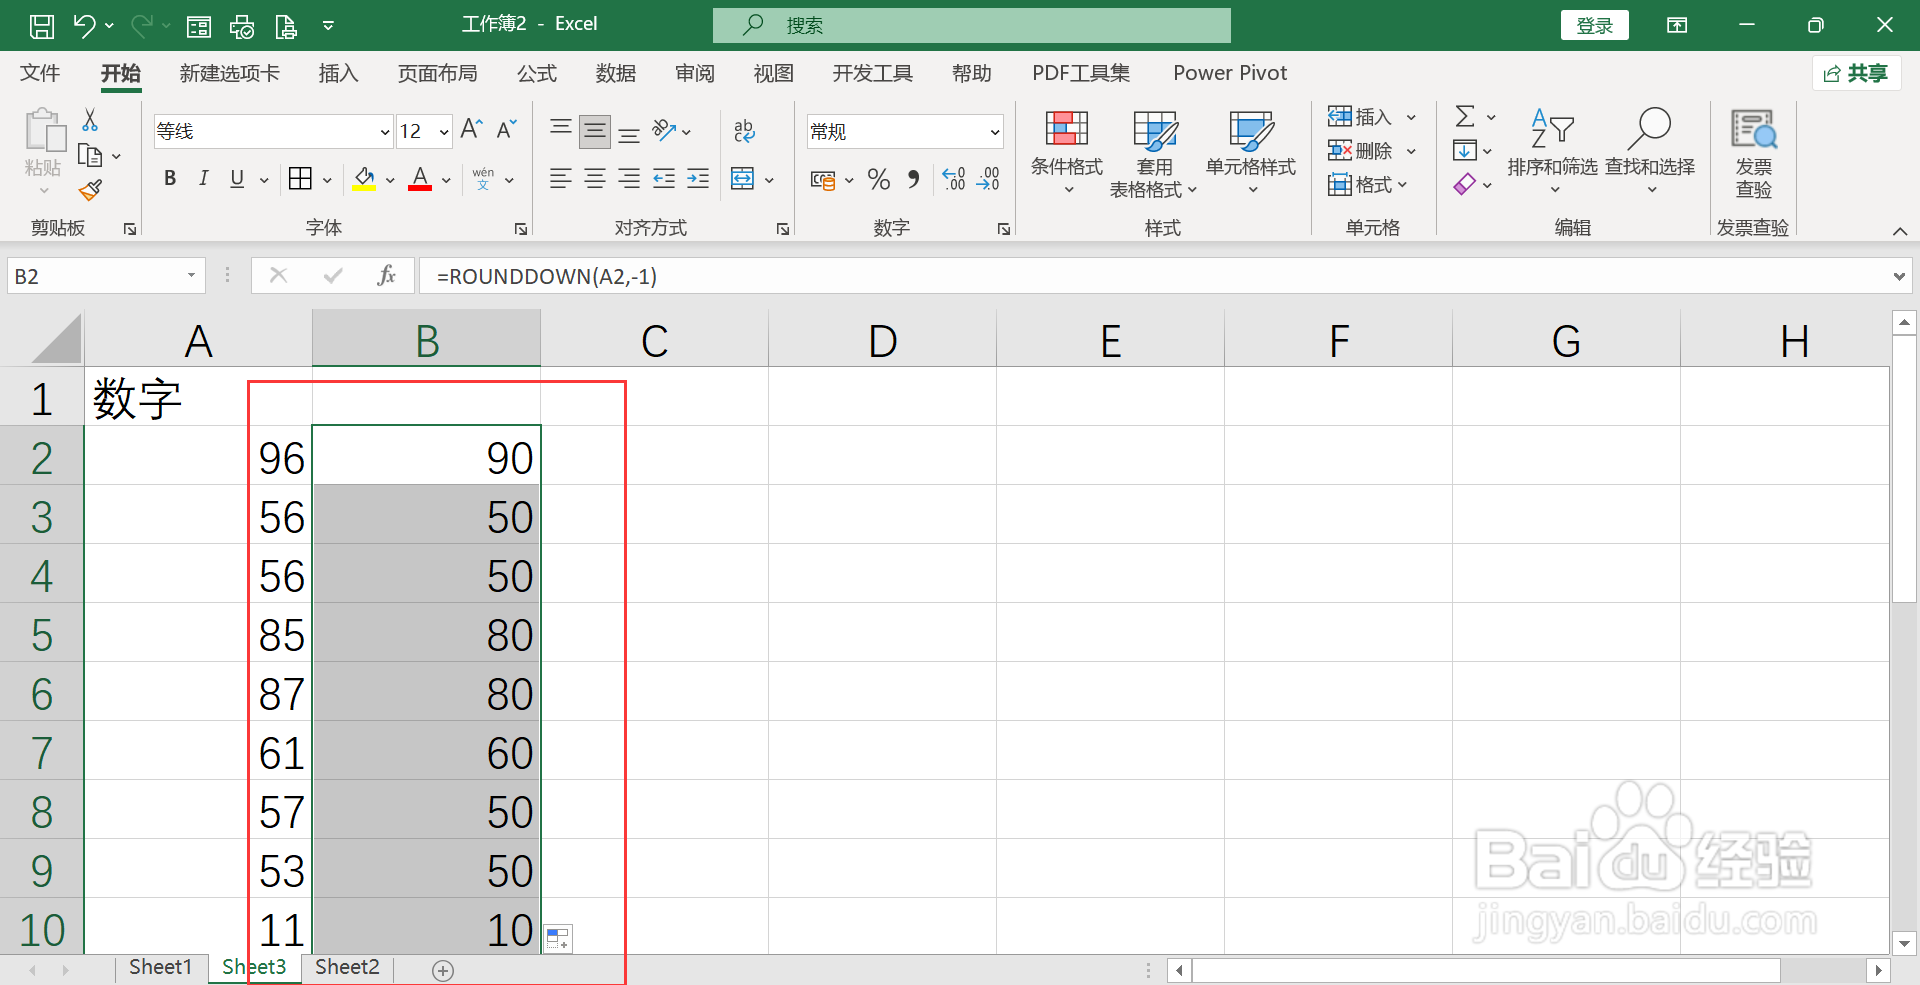Open the 文件 menu tab
The height and width of the screenshot is (985, 1920).
(x=40, y=73)
